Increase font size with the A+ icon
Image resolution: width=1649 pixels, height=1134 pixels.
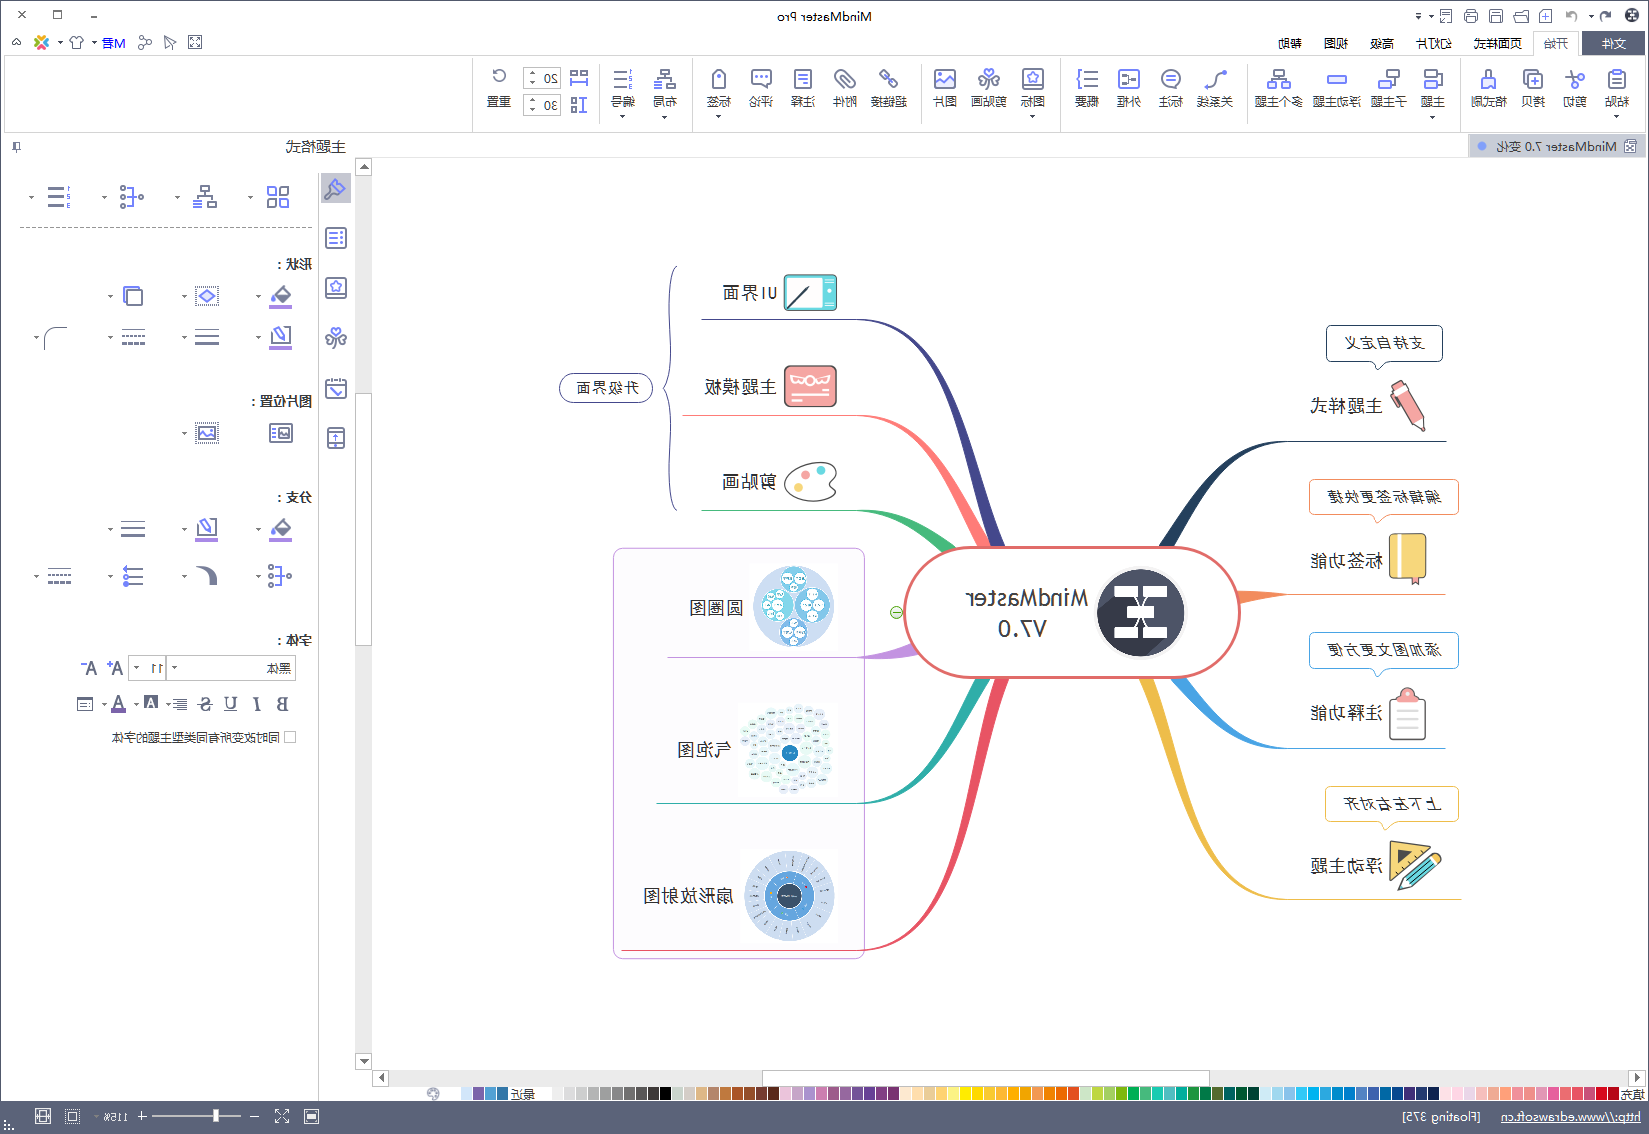point(115,668)
